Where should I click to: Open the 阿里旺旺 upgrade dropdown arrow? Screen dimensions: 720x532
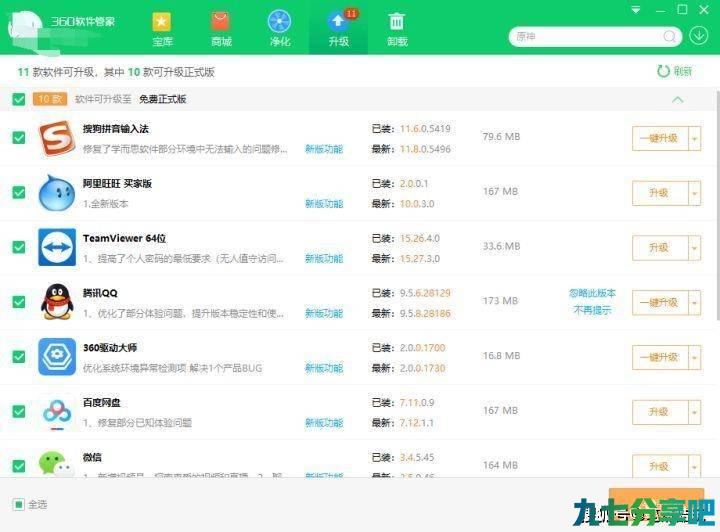click(695, 193)
